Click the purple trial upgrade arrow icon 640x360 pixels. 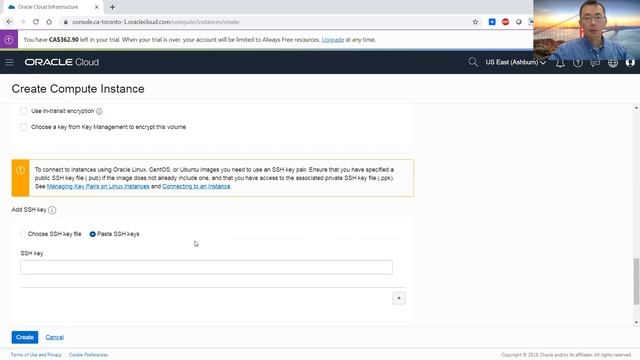coord(9,40)
